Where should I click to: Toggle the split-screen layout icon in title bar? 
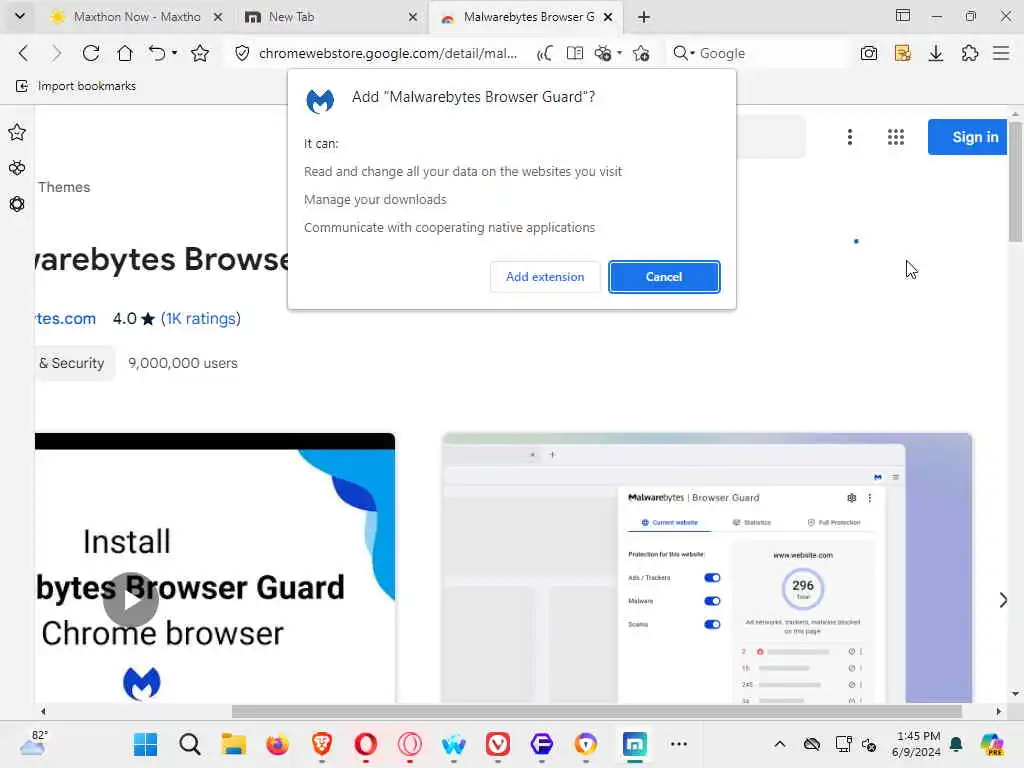[x=903, y=16]
